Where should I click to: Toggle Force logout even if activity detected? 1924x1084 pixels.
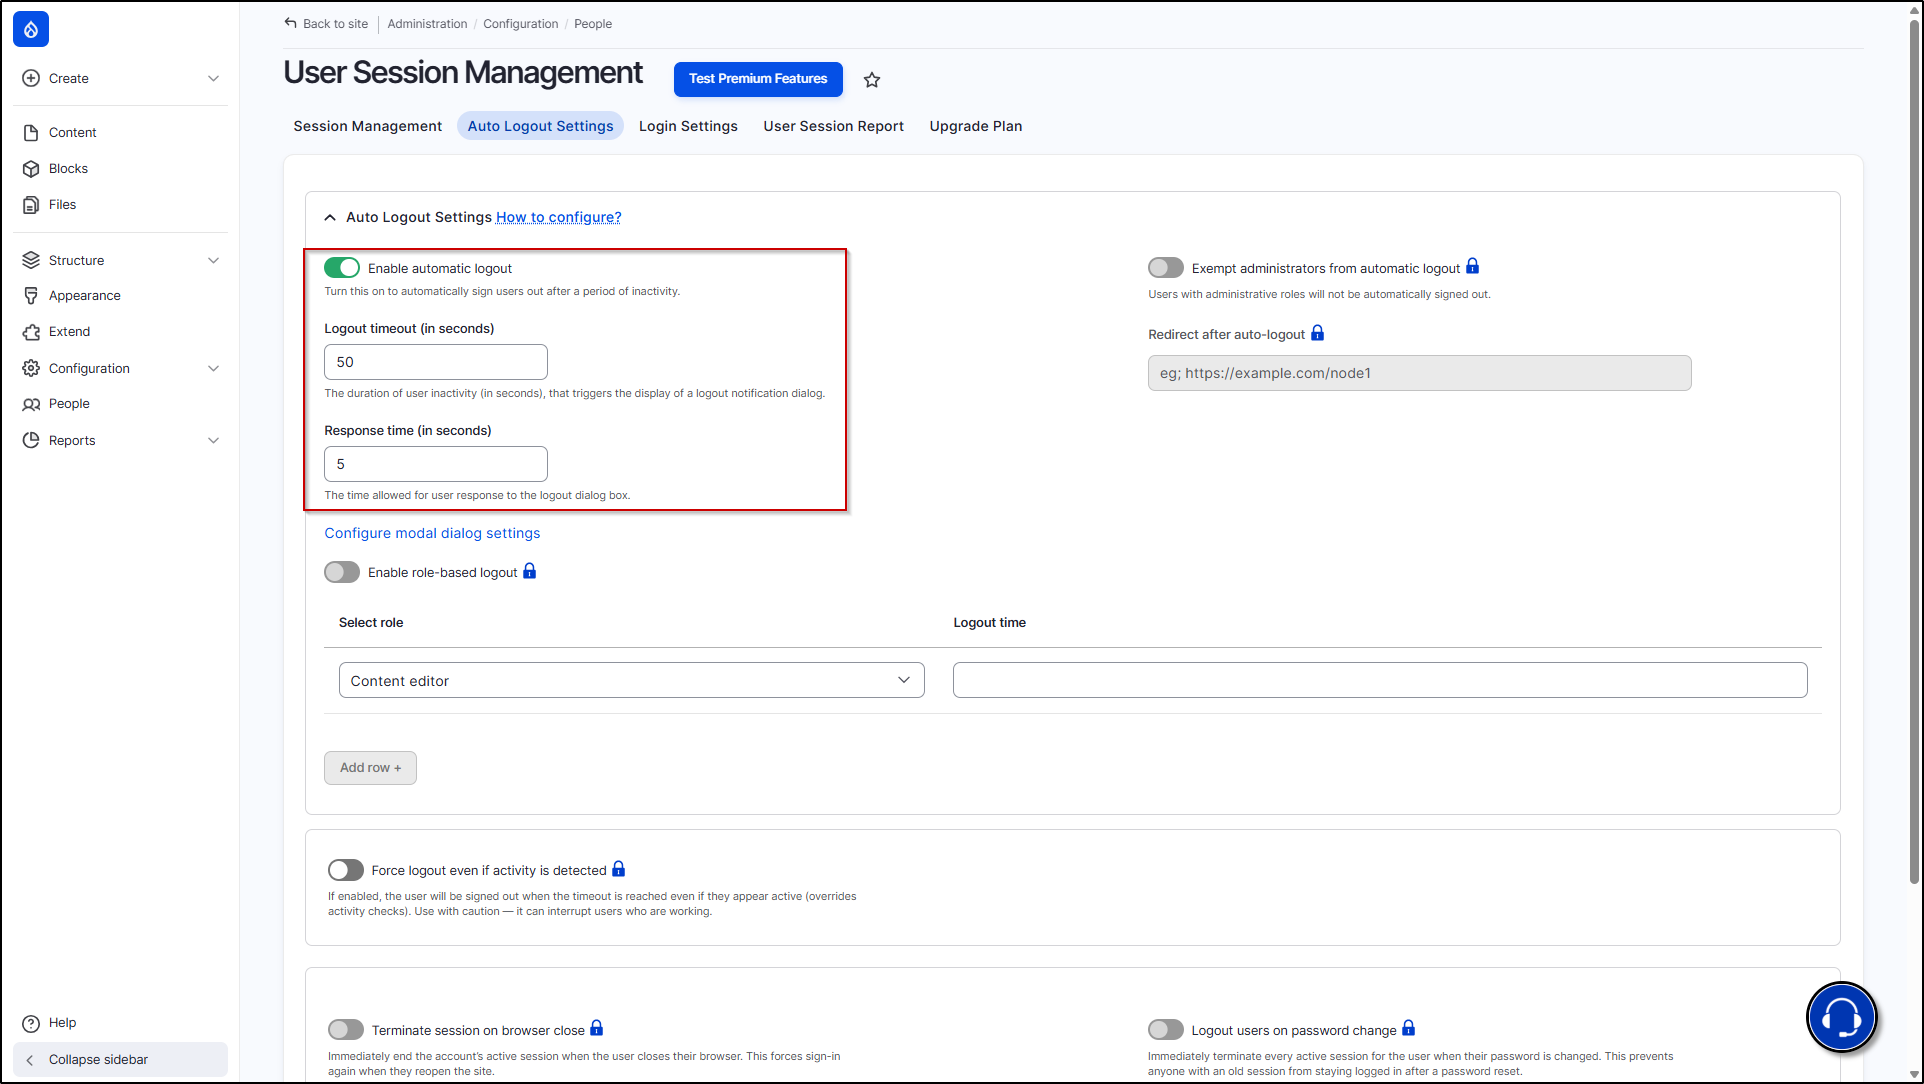point(346,870)
